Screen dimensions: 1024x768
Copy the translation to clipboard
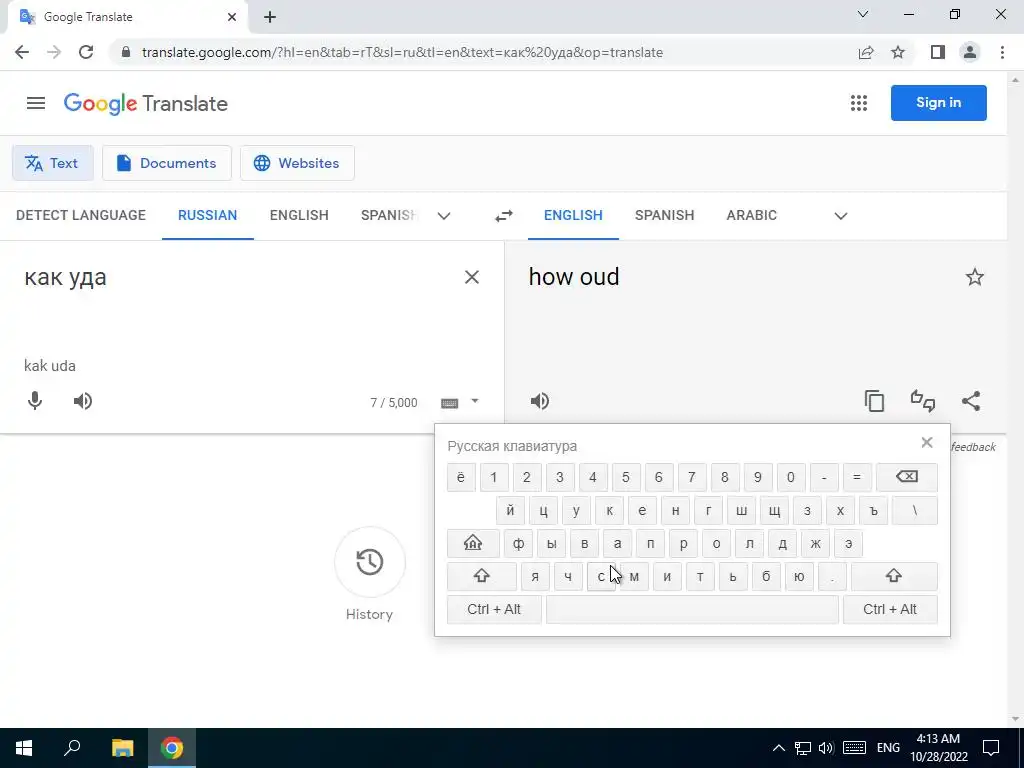pyautogui.click(x=874, y=401)
